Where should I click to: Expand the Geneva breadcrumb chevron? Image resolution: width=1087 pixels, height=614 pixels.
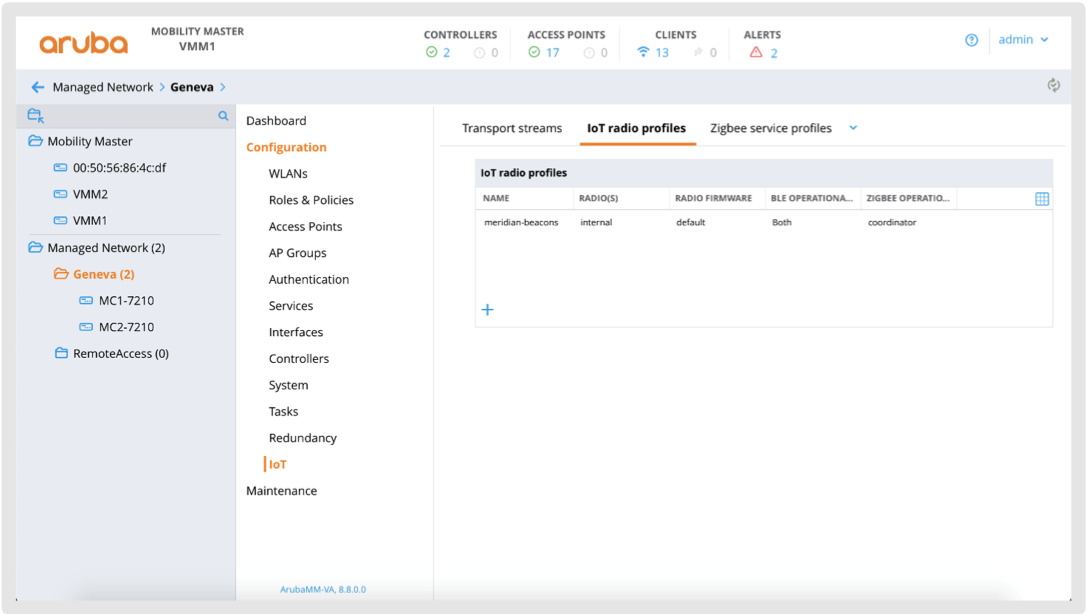point(223,87)
